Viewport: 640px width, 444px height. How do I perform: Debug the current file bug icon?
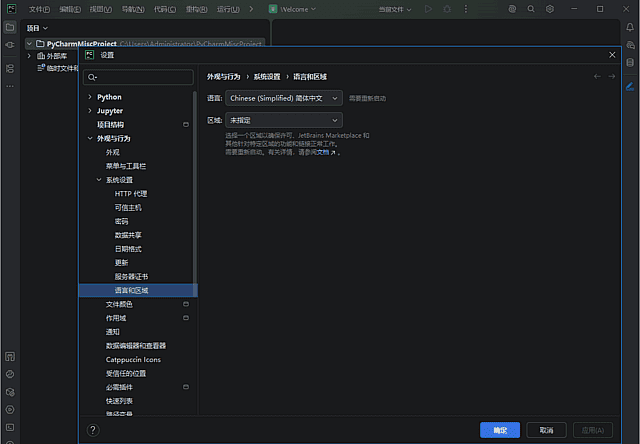click(447, 9)
